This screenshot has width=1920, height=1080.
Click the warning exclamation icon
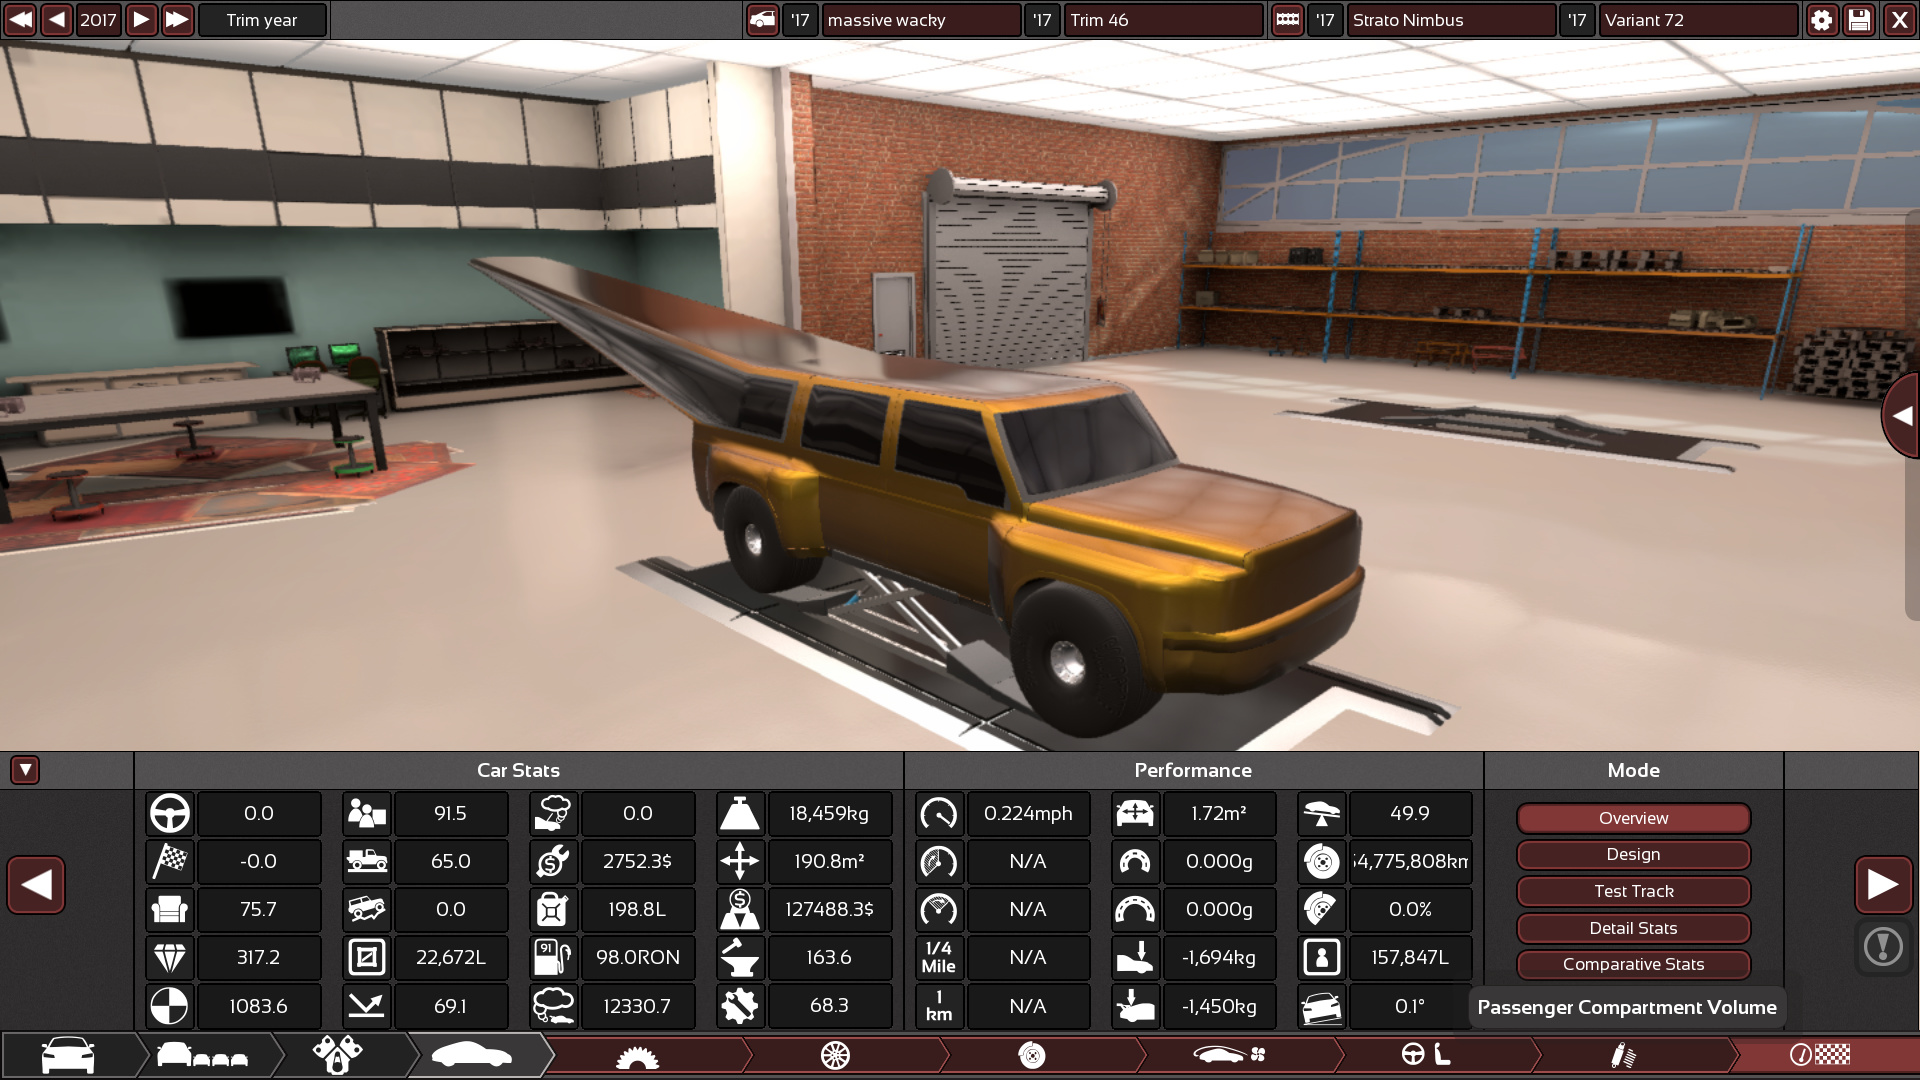[x=1883, y=946]
